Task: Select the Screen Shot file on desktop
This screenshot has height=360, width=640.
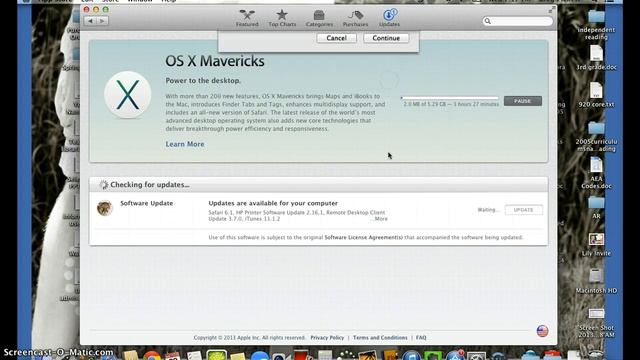Action: point(596,322)
